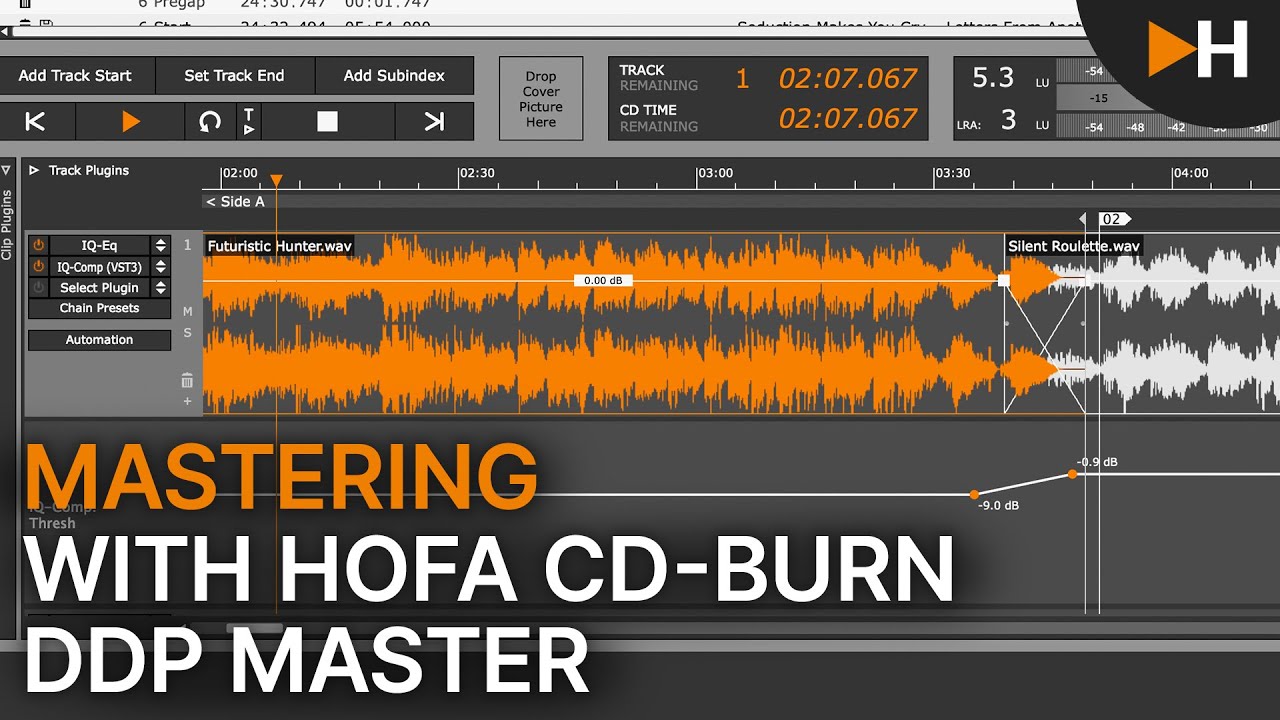The image size is (1280, 720).
Task: Click the 5.3 LU loudness readout
Action: [x=993, y=78]
